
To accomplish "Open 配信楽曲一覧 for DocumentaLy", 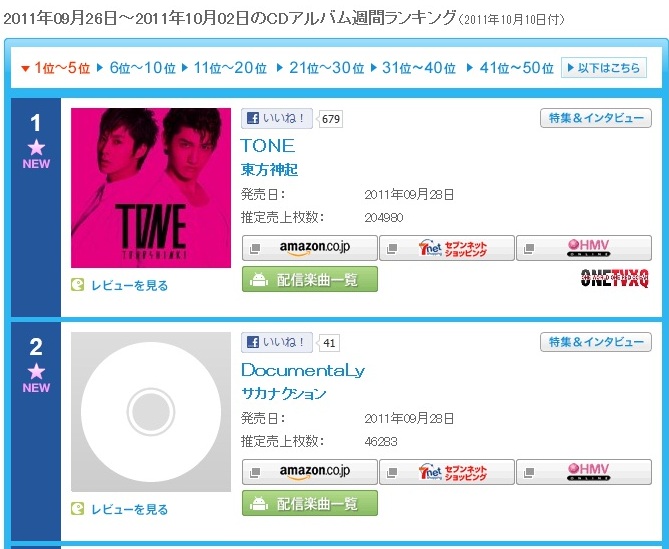I will [310, 503].
